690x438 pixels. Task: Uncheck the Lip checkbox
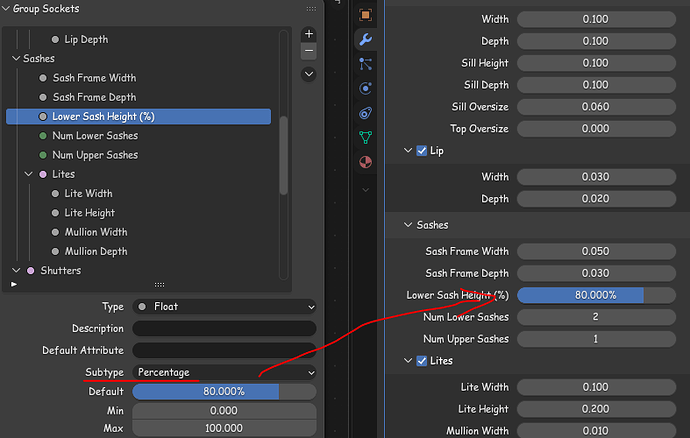tap(422, 151)
